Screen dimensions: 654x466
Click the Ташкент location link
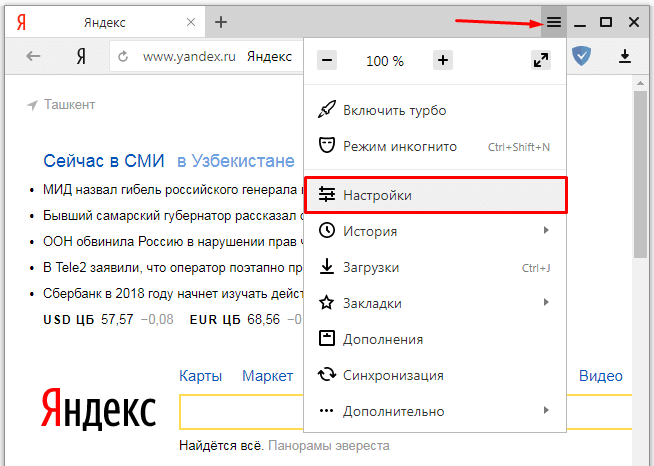click(70, 104)
